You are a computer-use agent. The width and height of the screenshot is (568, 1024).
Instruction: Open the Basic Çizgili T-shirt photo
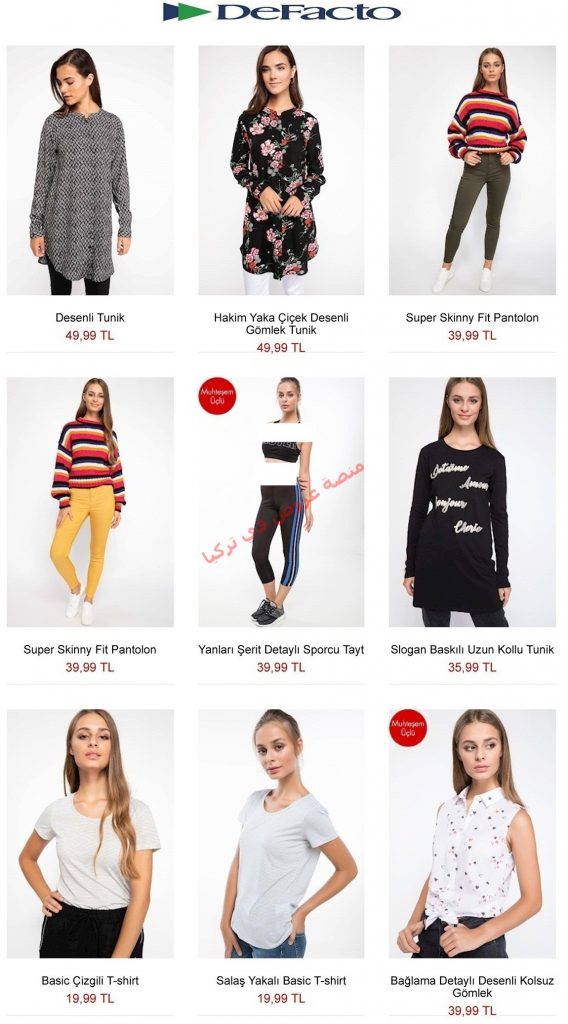[90, 834]
